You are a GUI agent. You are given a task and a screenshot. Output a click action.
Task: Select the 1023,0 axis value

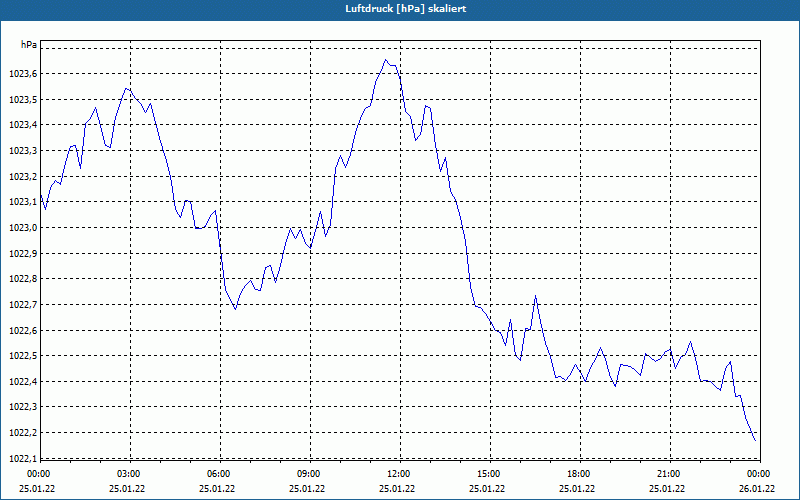coord(23,228)
